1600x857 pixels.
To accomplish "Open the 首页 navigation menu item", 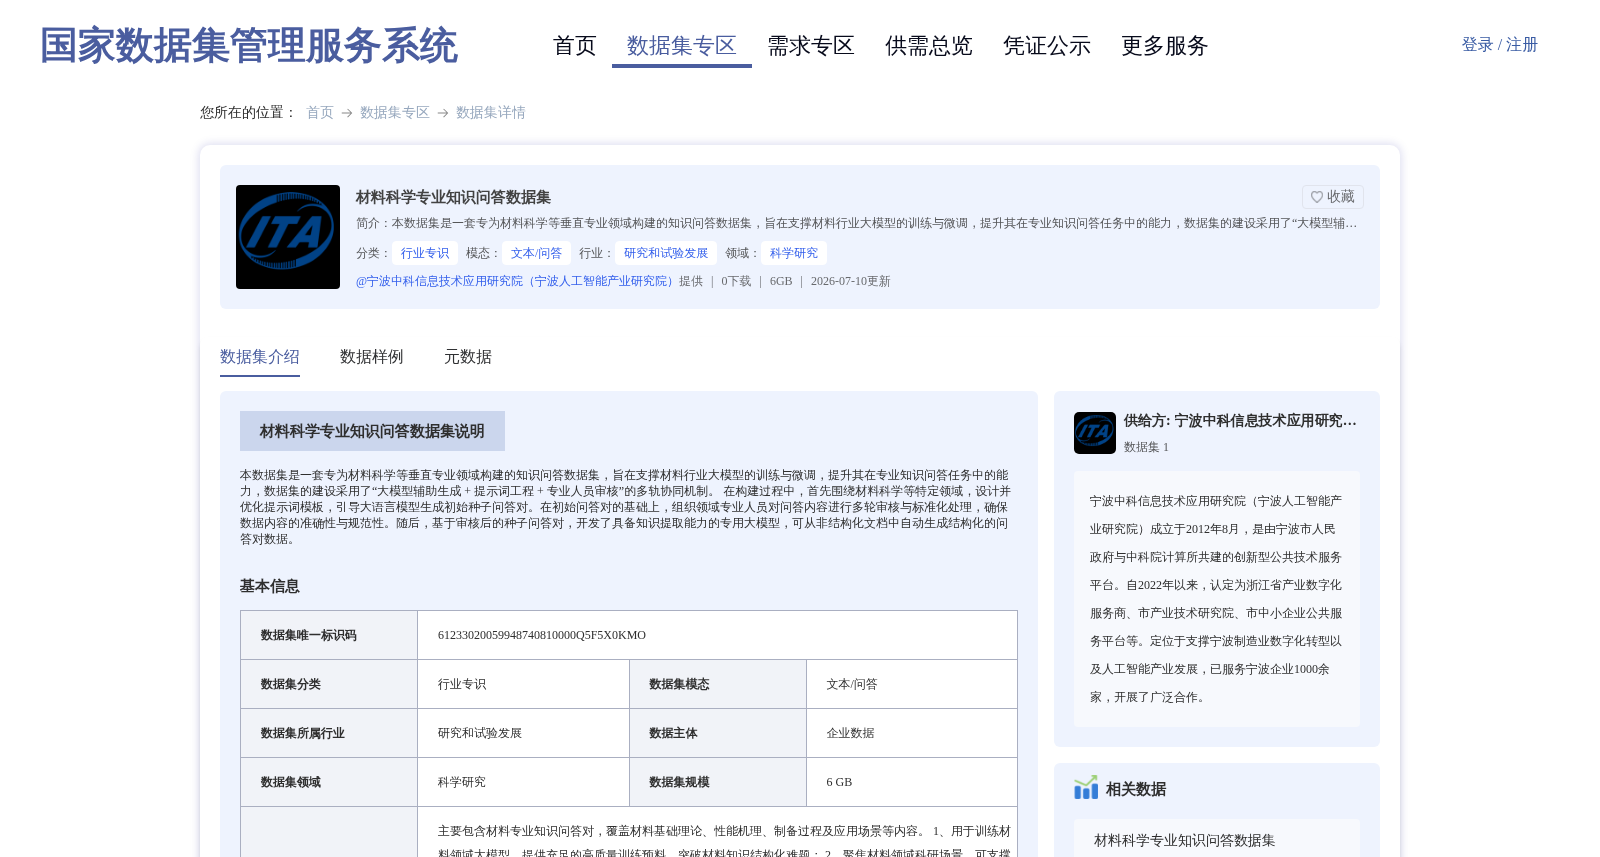I will (x=575, y=46).
